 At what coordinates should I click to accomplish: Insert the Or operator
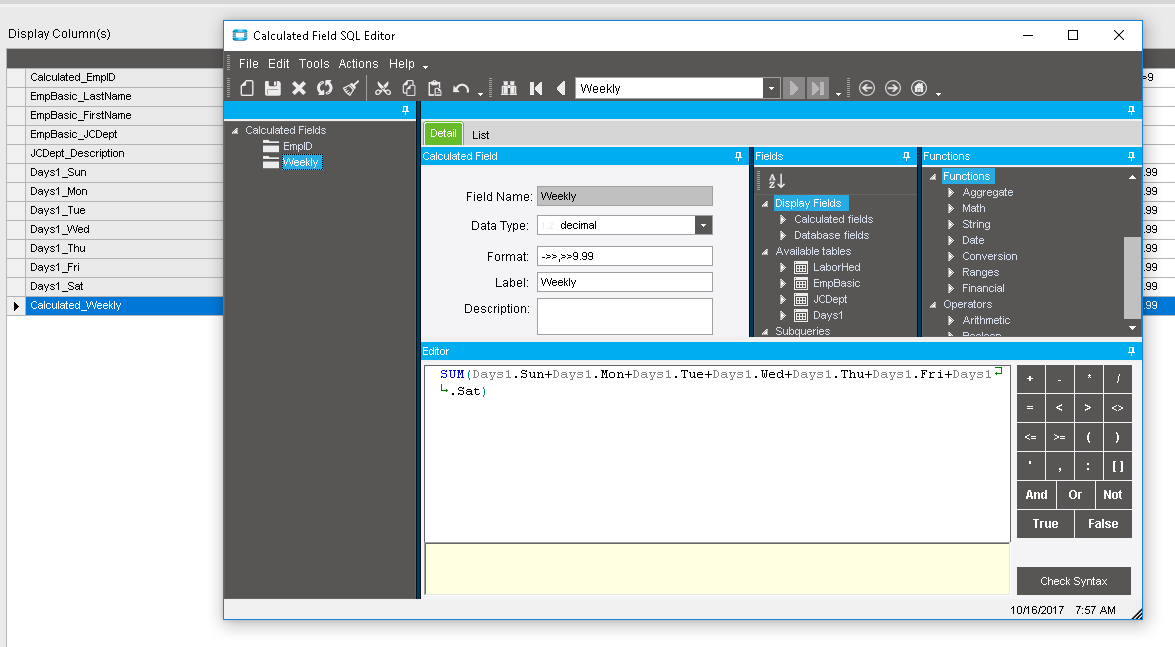(1075, 495)
